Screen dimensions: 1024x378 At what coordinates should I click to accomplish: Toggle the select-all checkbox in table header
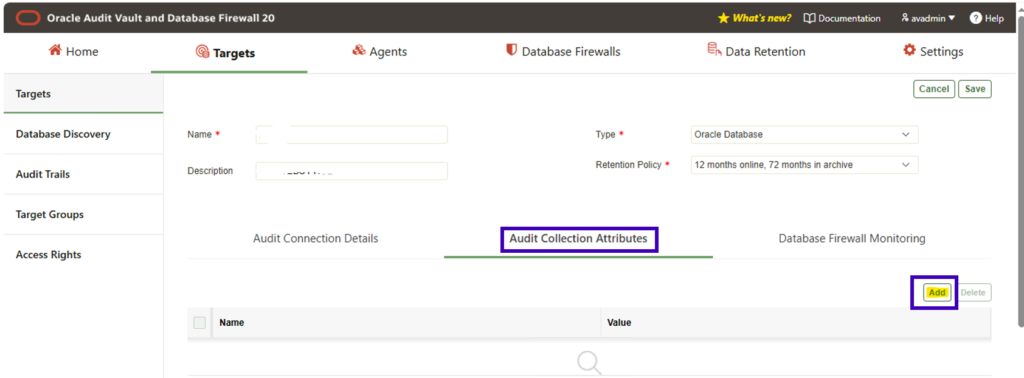tap(200, 323)
